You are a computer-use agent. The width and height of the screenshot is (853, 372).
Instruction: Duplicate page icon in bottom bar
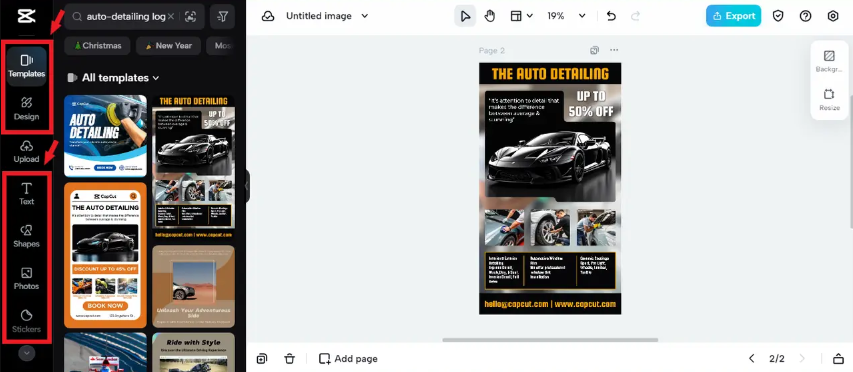click(262, 358)
